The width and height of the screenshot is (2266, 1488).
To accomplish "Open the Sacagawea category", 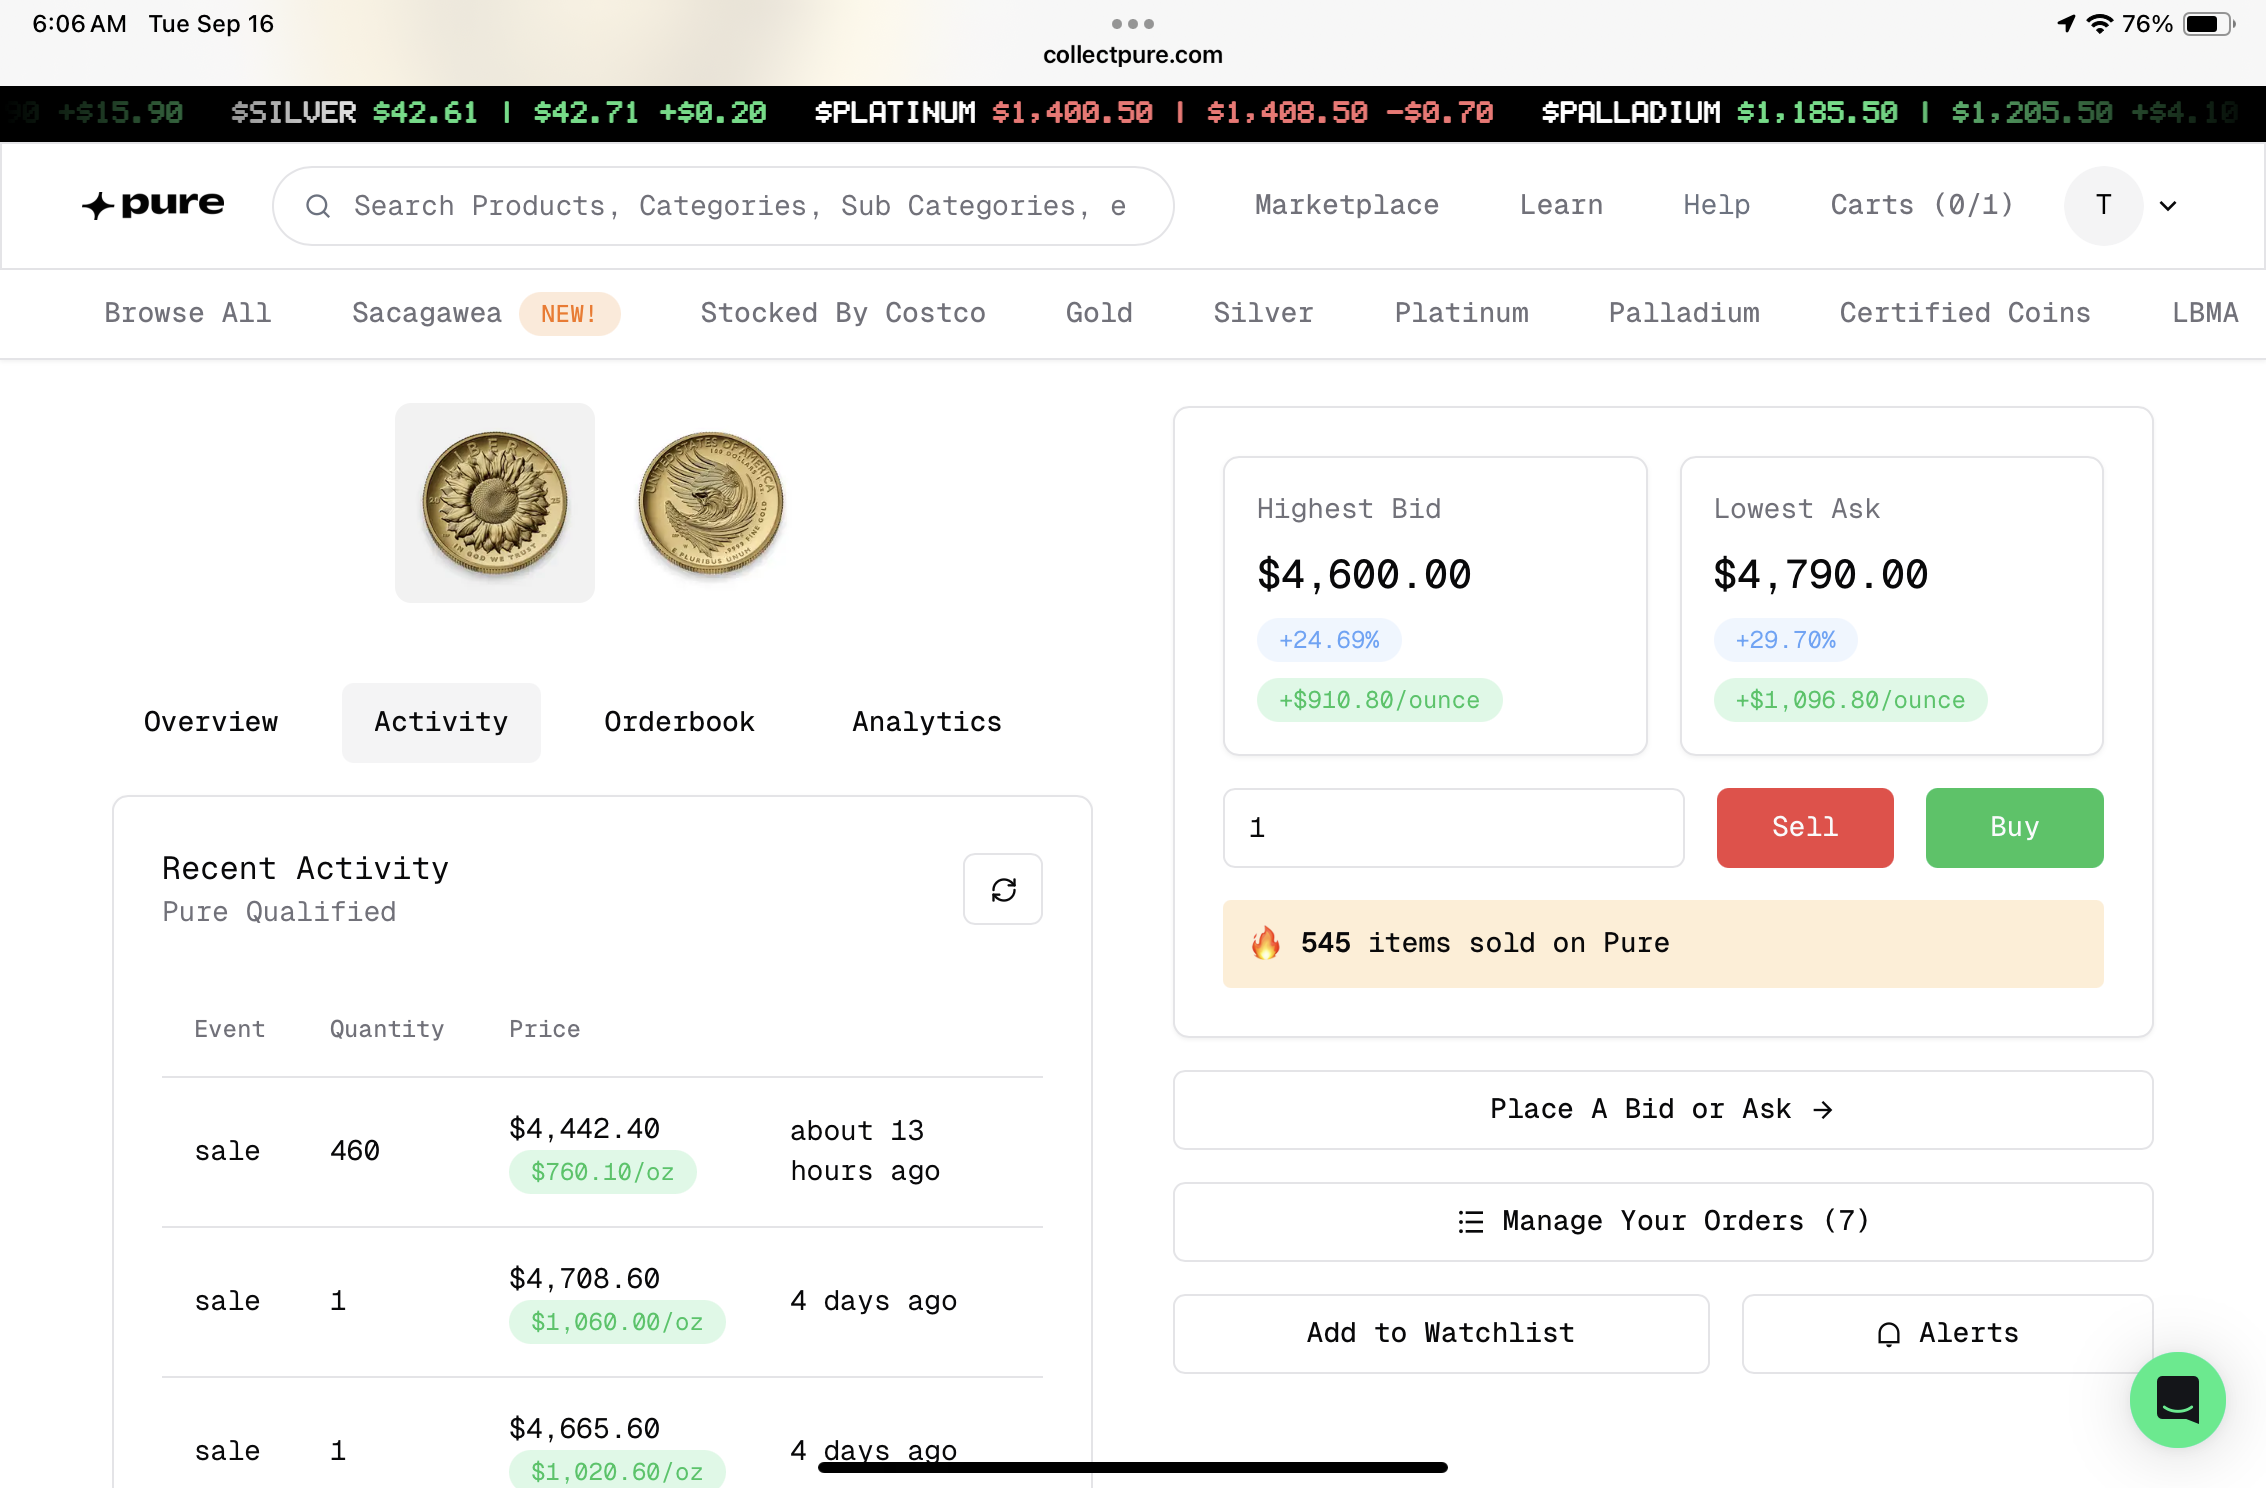I will (427, 313).
